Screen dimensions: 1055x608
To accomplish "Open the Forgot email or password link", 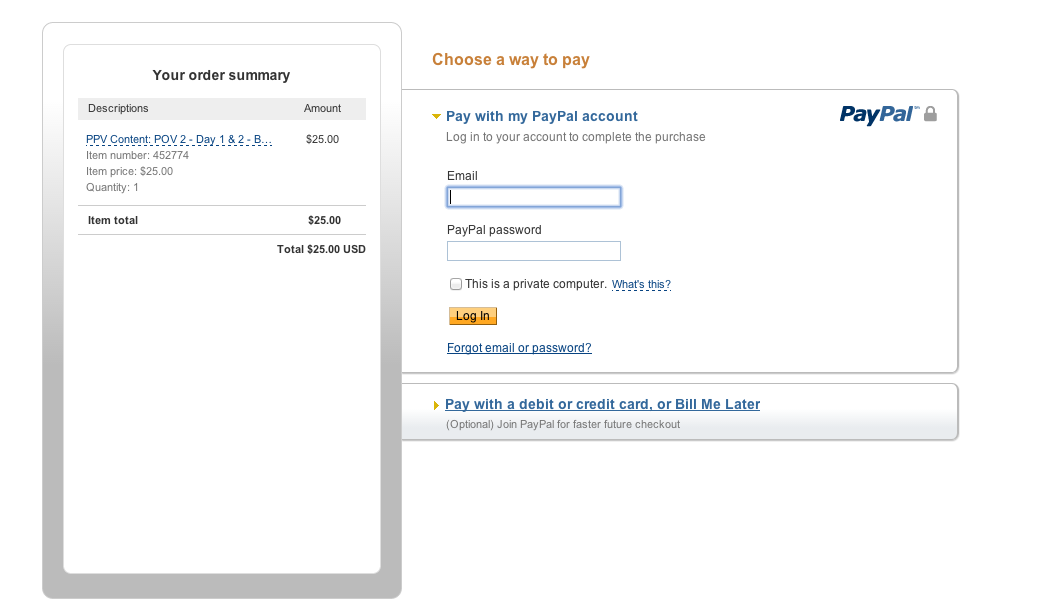I will 519,348.
